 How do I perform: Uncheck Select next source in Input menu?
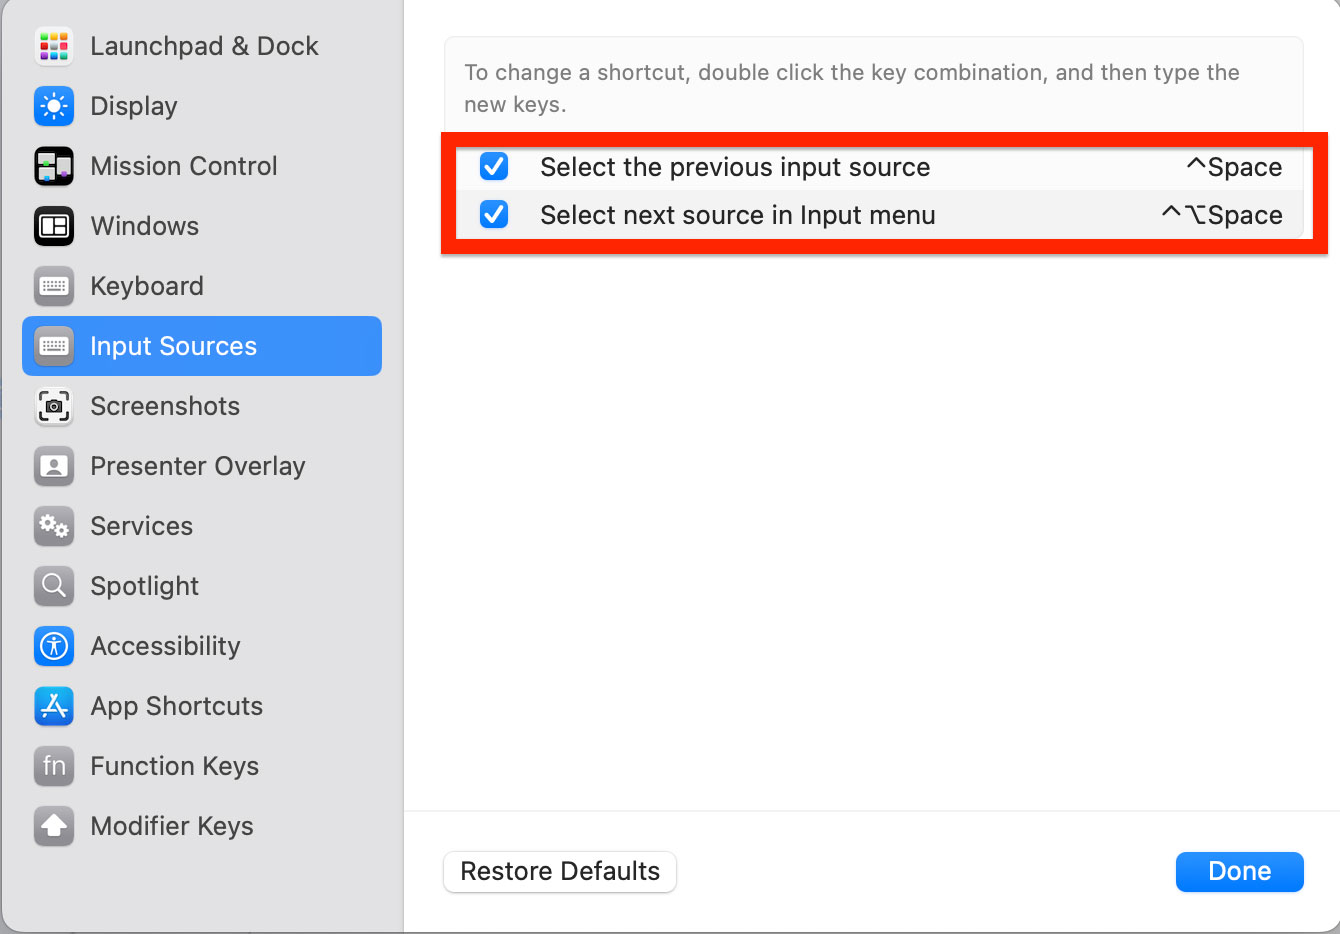click(494, 214)
